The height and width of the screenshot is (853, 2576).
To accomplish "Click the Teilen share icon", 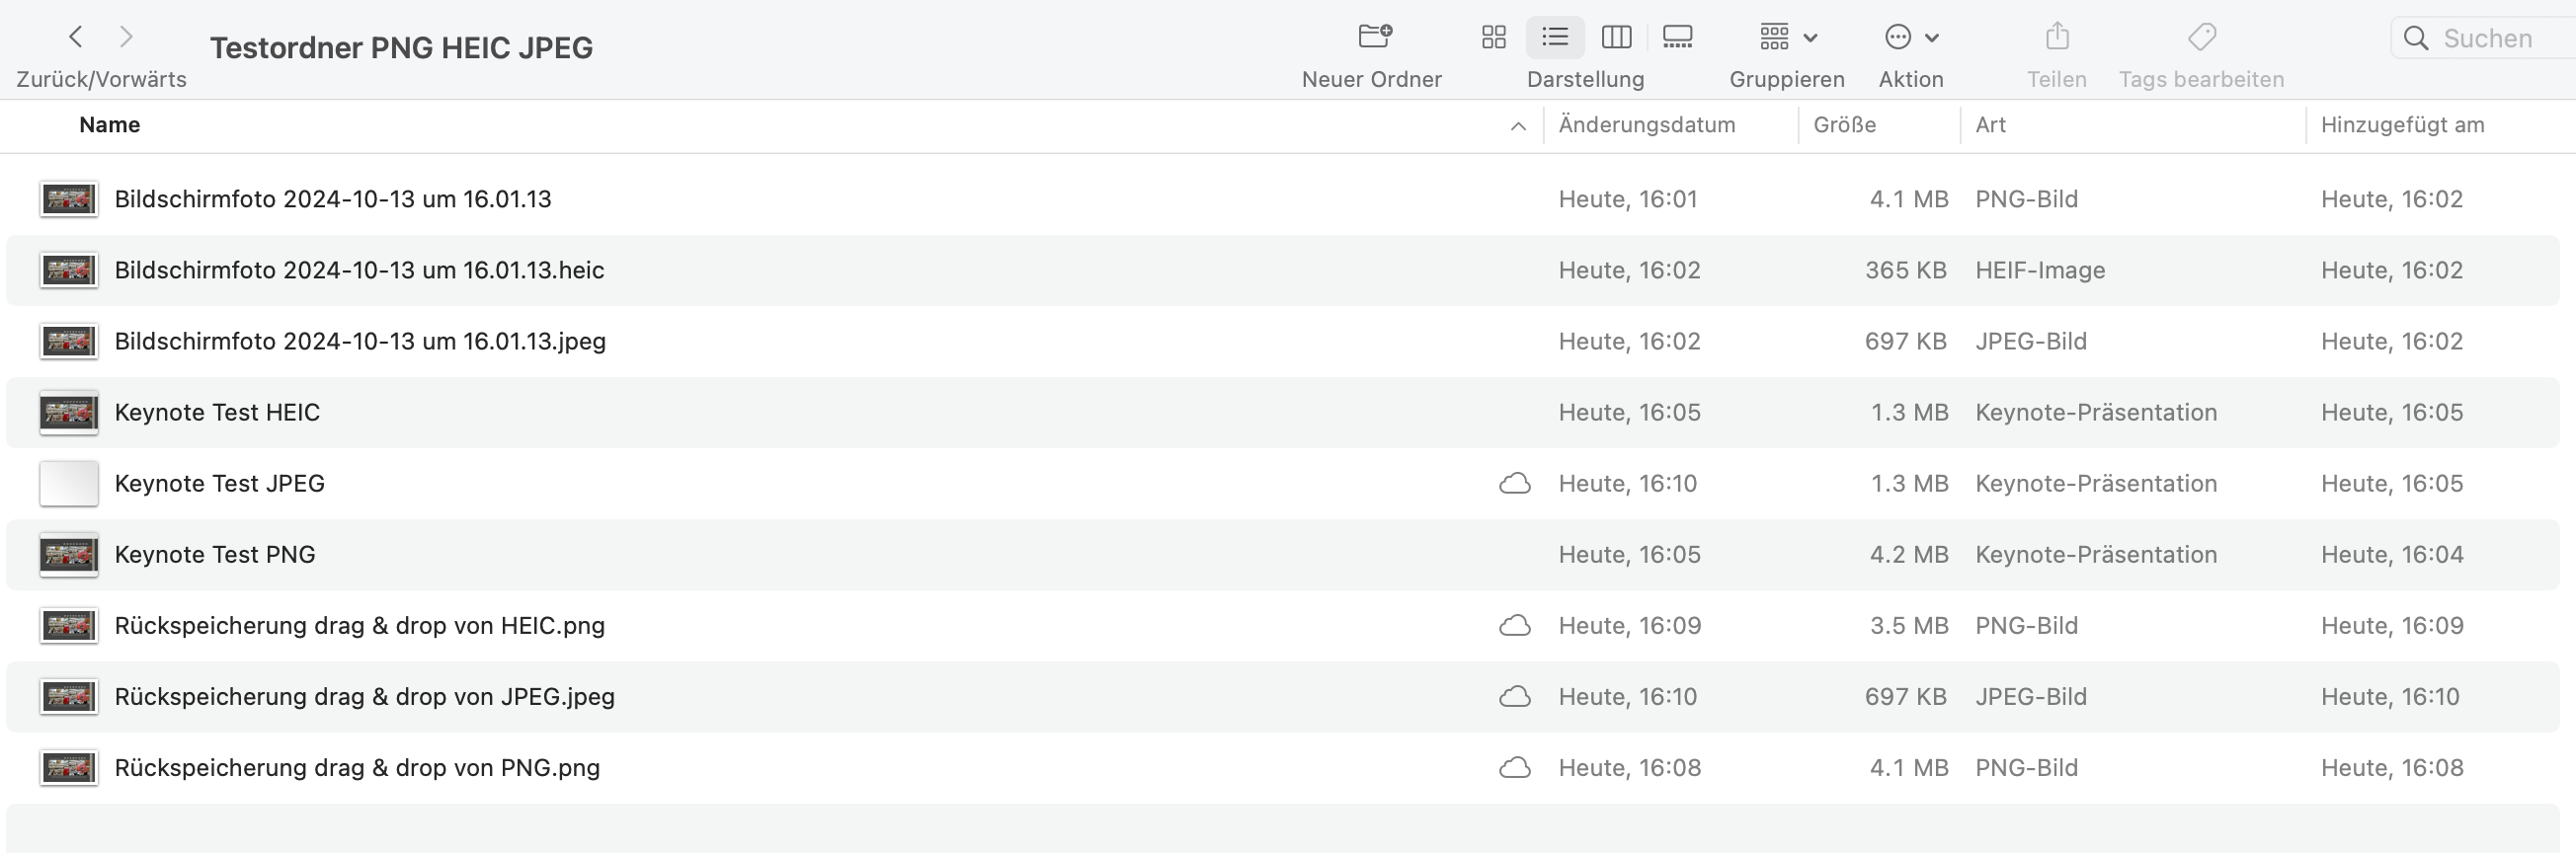I will pos(2056,37).
